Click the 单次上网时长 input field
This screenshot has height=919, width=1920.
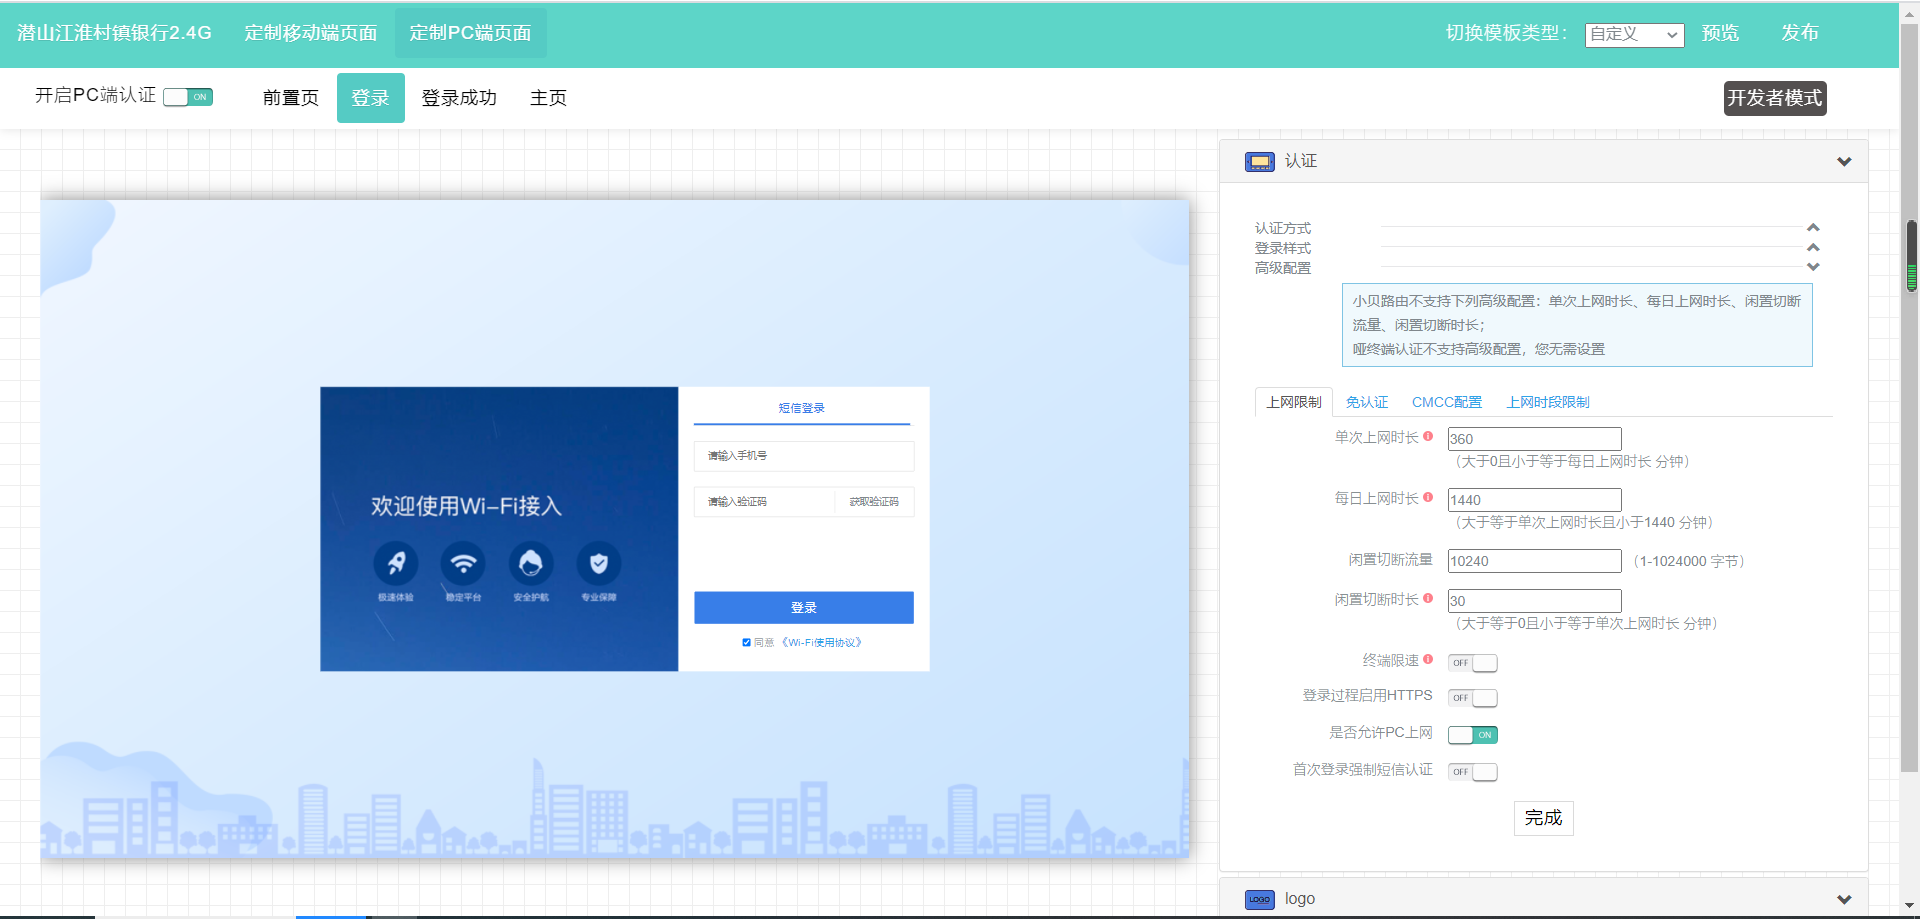[x=1535, y=439]
